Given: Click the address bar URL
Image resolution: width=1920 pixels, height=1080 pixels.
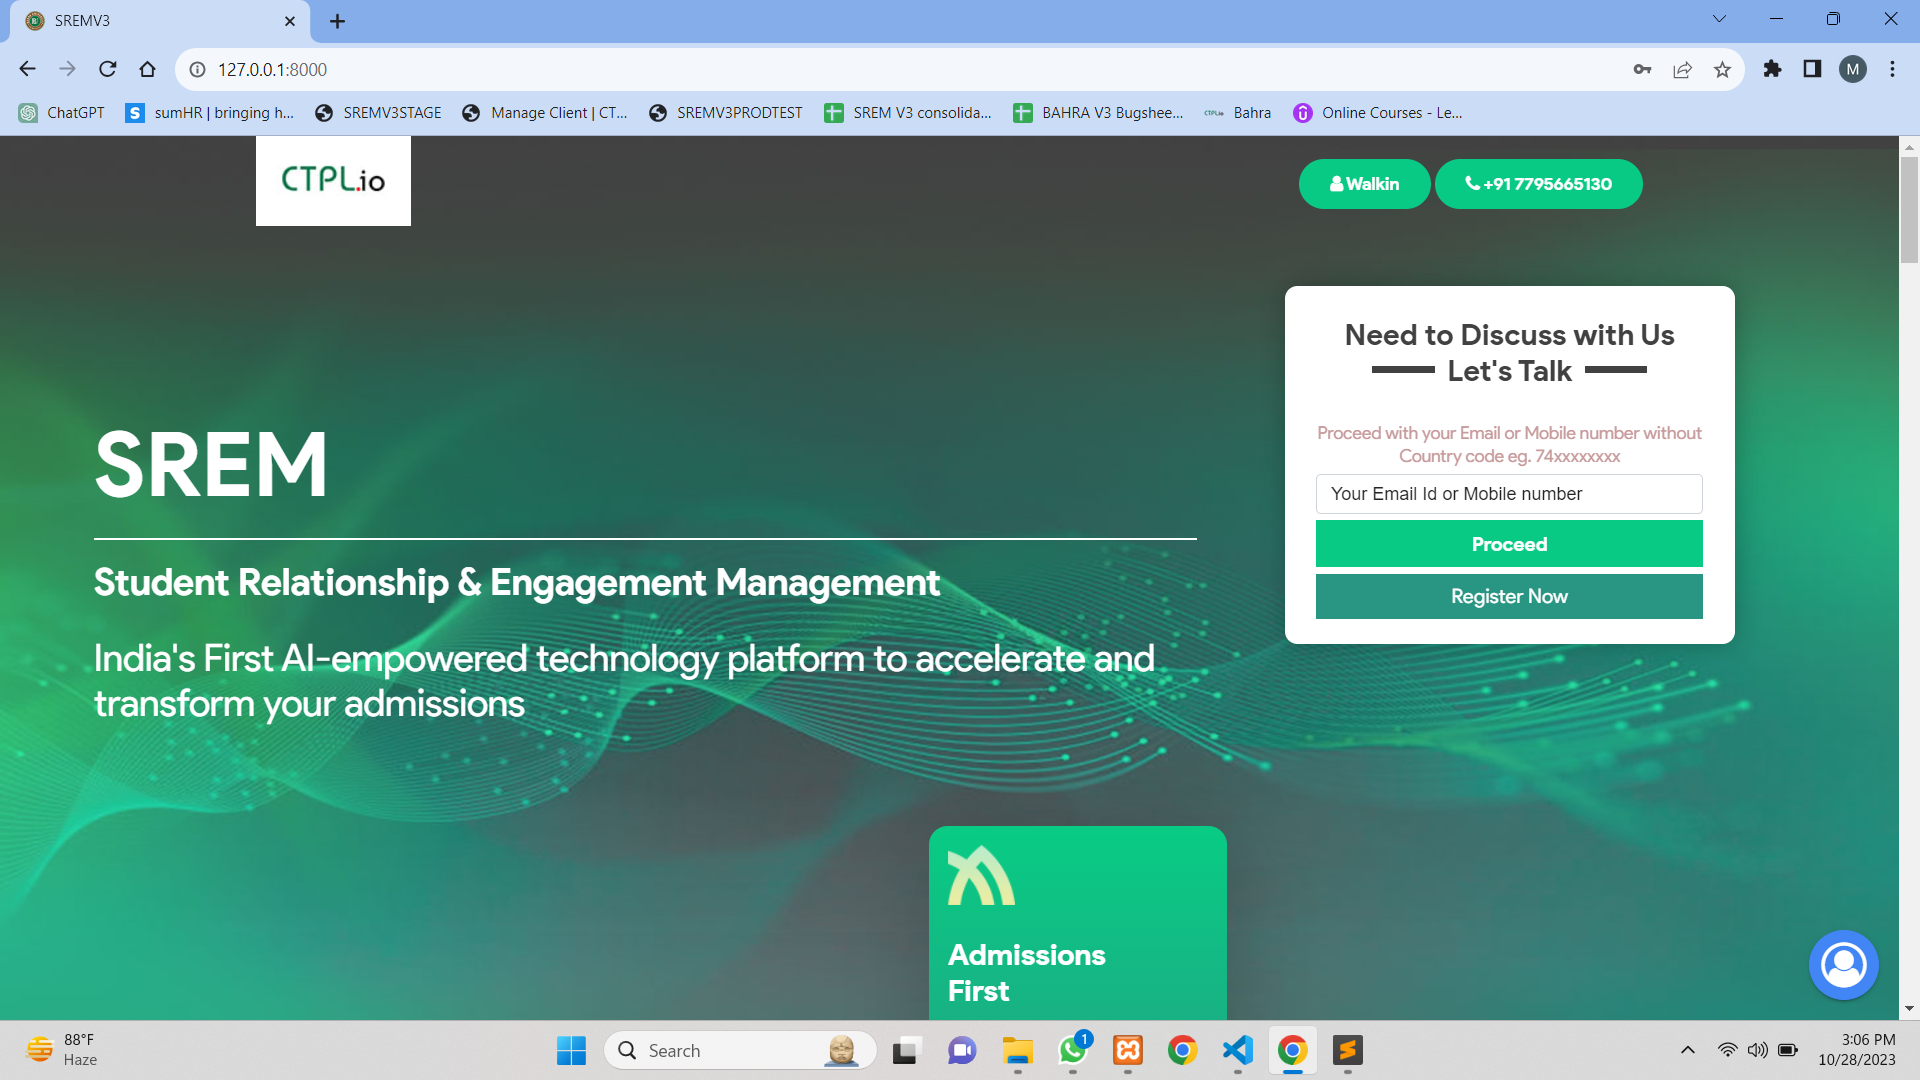Looking at the screenshot, I should pos(272,69).
